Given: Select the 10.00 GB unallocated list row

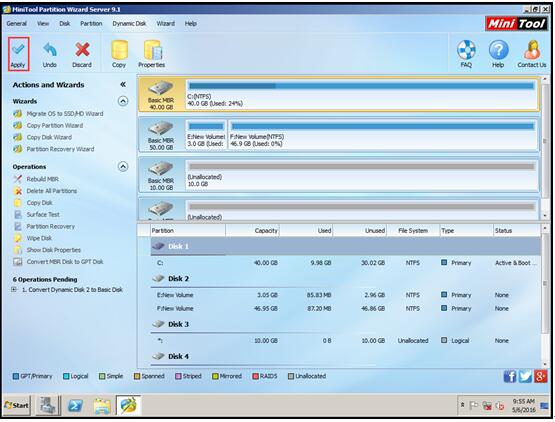Looking at the screenshot, I should coord(345,341).
